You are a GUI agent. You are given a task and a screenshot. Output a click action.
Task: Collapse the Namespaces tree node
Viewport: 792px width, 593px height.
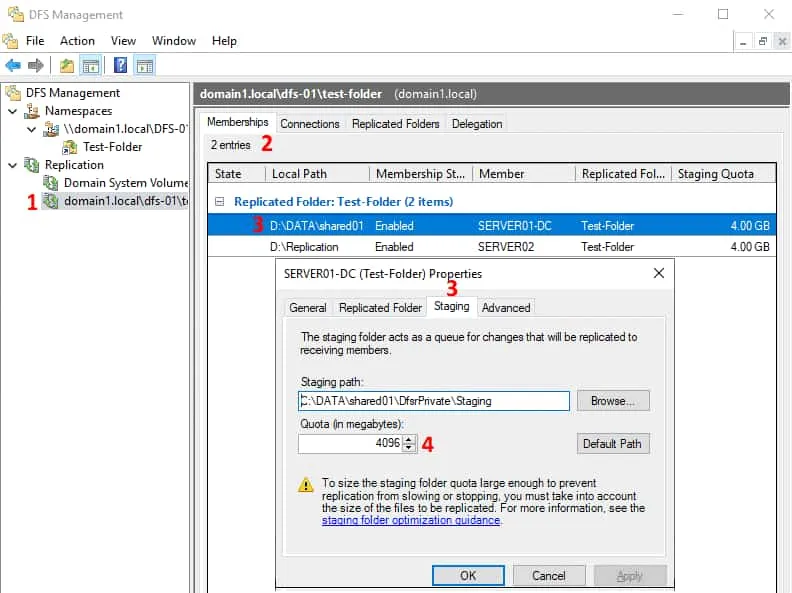(12, 111)
